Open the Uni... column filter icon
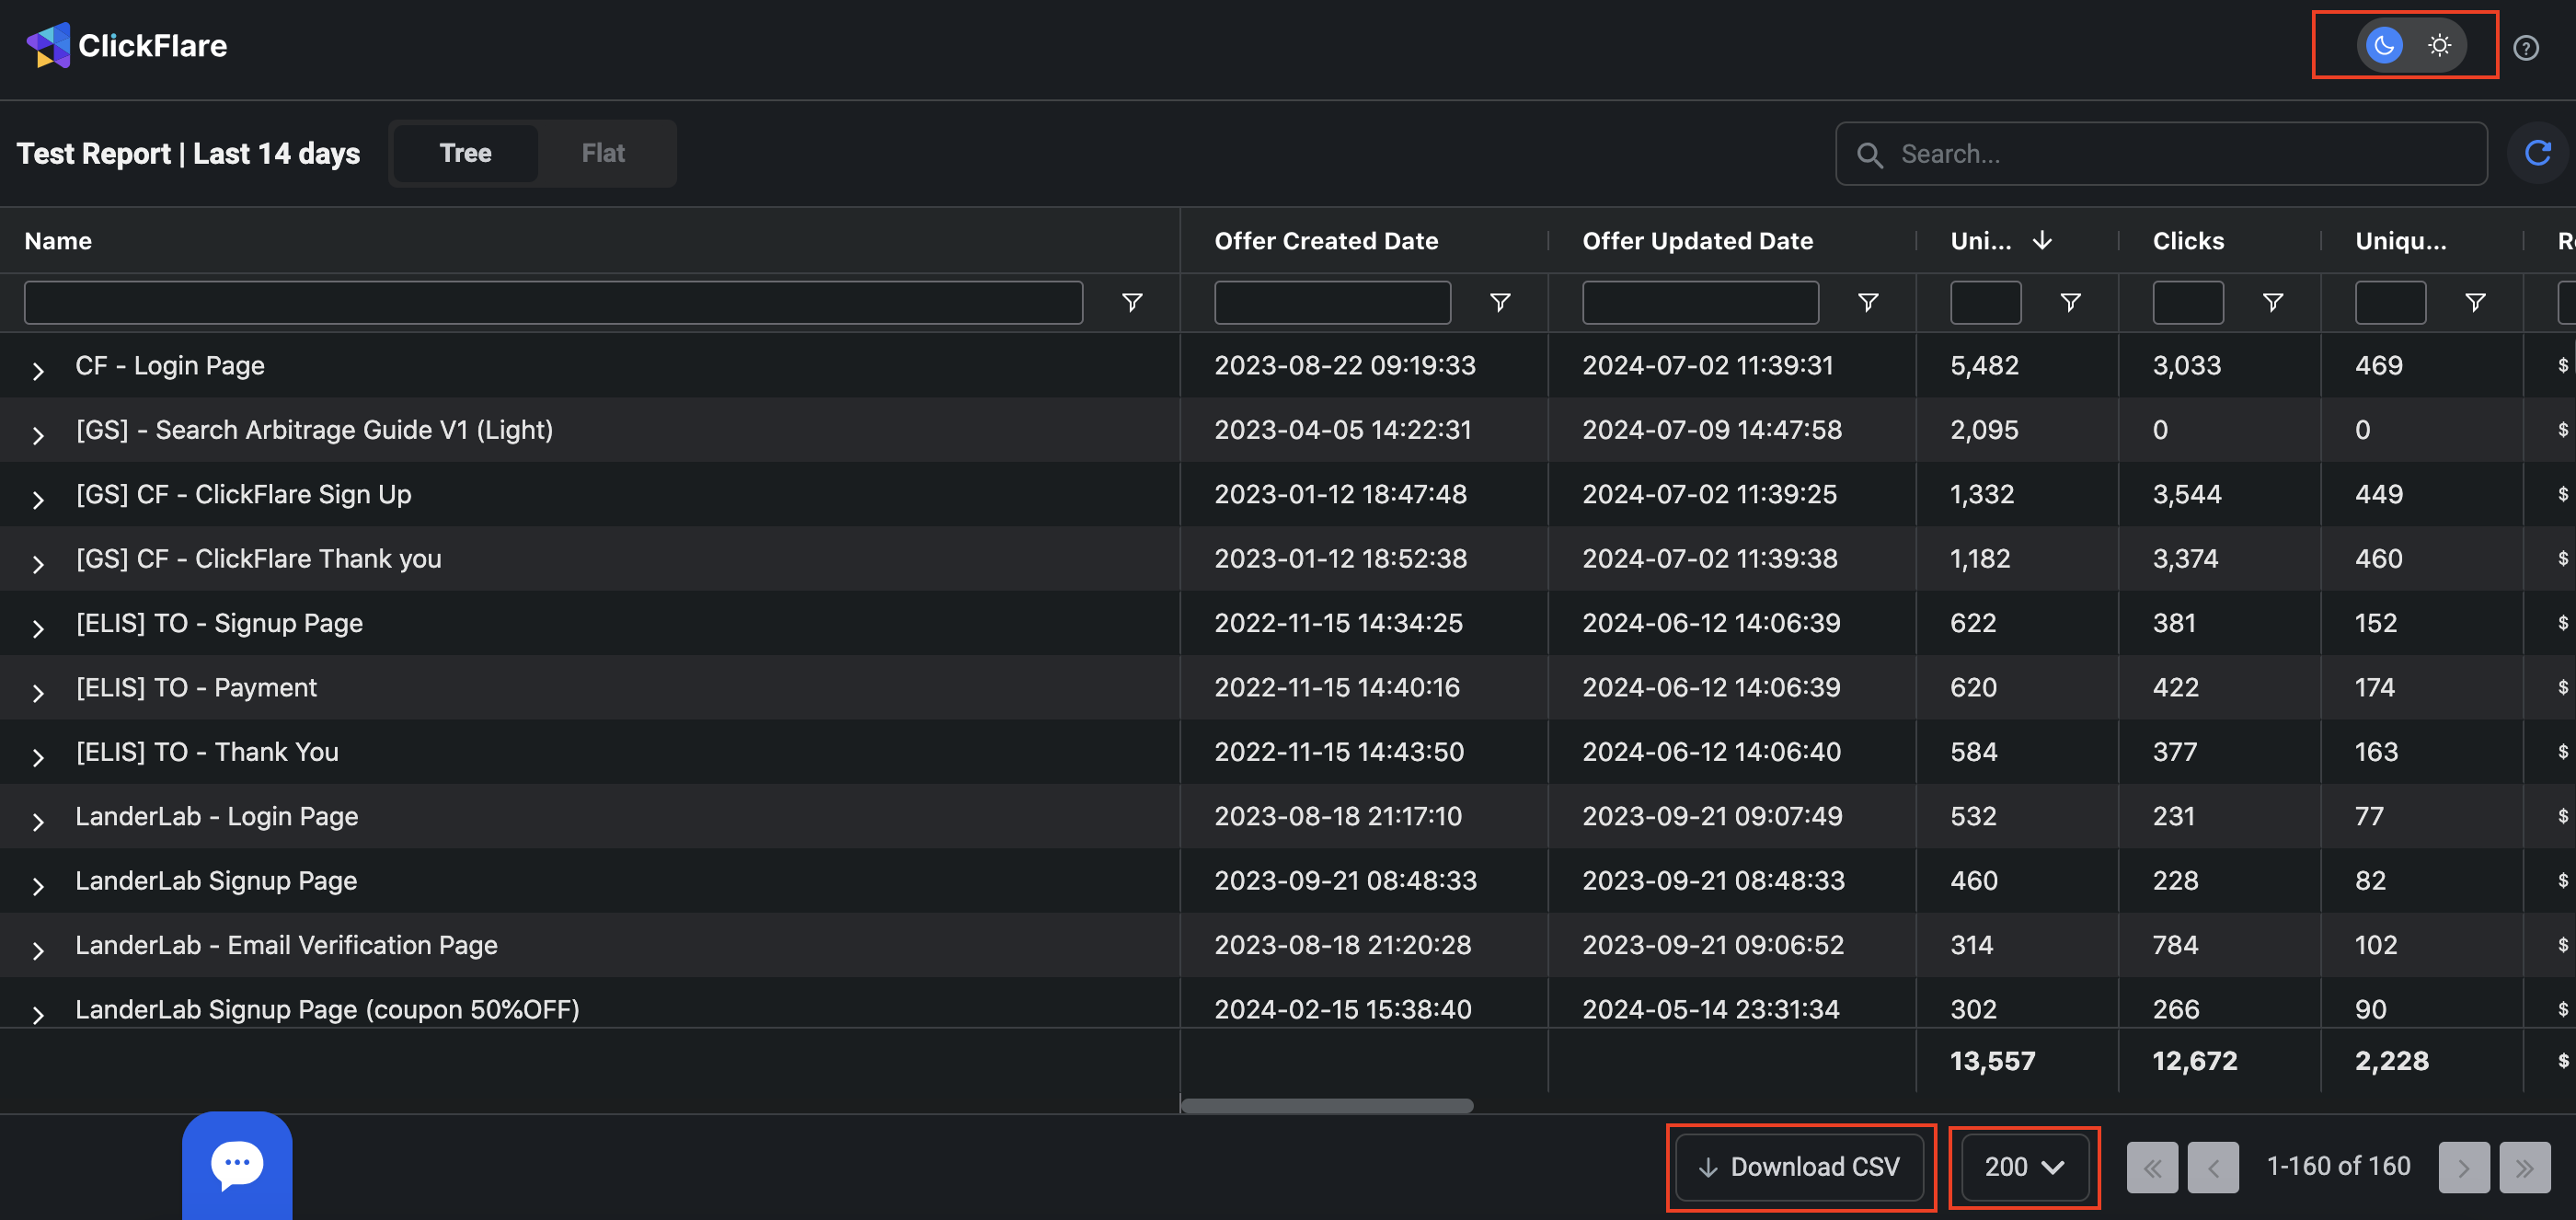Image resolution: width=2576 pixels, height=1220 pixels. [x=2070, y=302]
